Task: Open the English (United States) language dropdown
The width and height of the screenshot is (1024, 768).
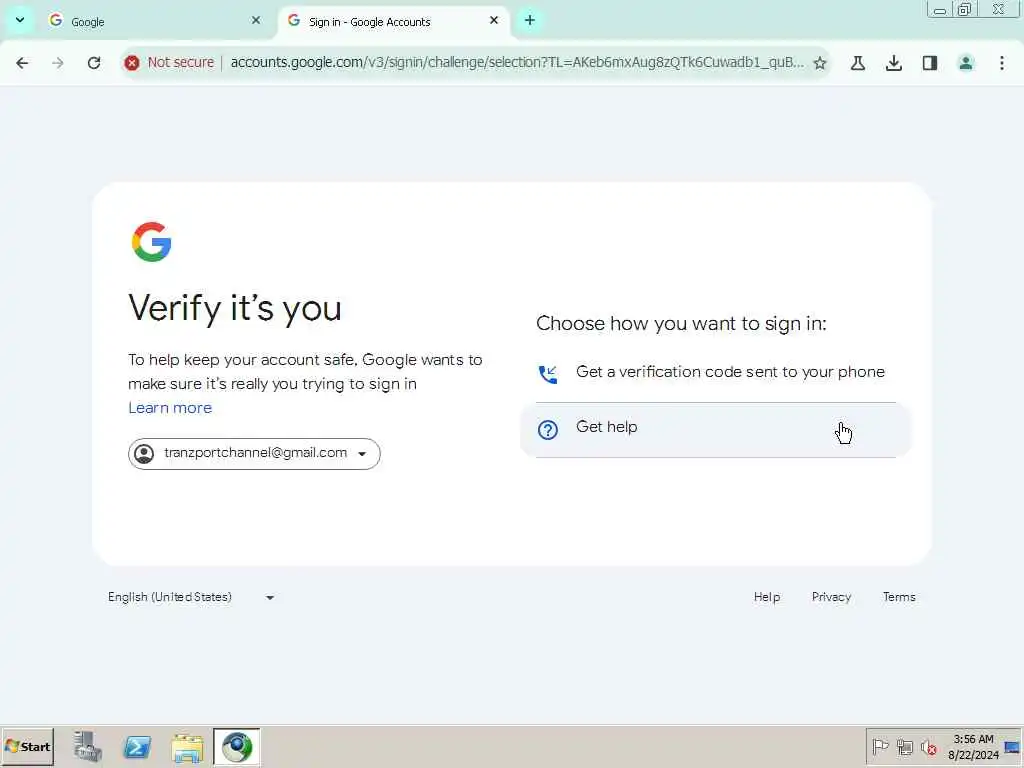Action: click(191, 597)
